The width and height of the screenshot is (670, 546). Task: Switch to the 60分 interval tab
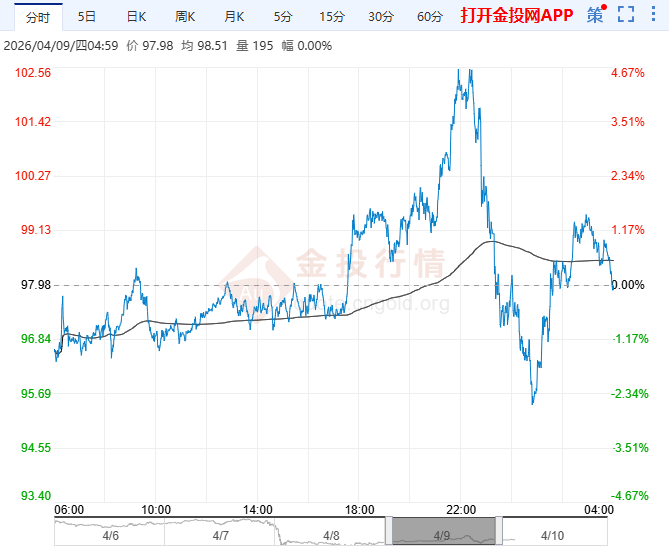tap(430, 17)
